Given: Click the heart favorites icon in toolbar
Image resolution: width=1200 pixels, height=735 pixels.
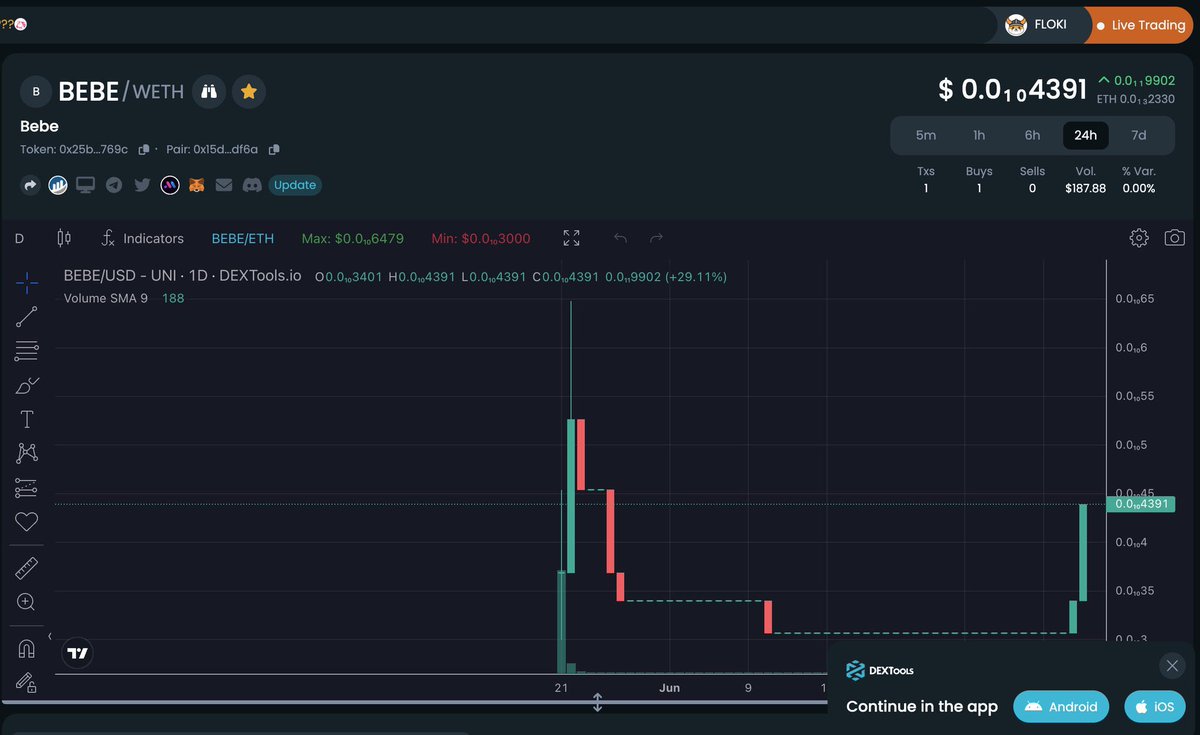Looking at the screenshot, I should coord(27,522).
